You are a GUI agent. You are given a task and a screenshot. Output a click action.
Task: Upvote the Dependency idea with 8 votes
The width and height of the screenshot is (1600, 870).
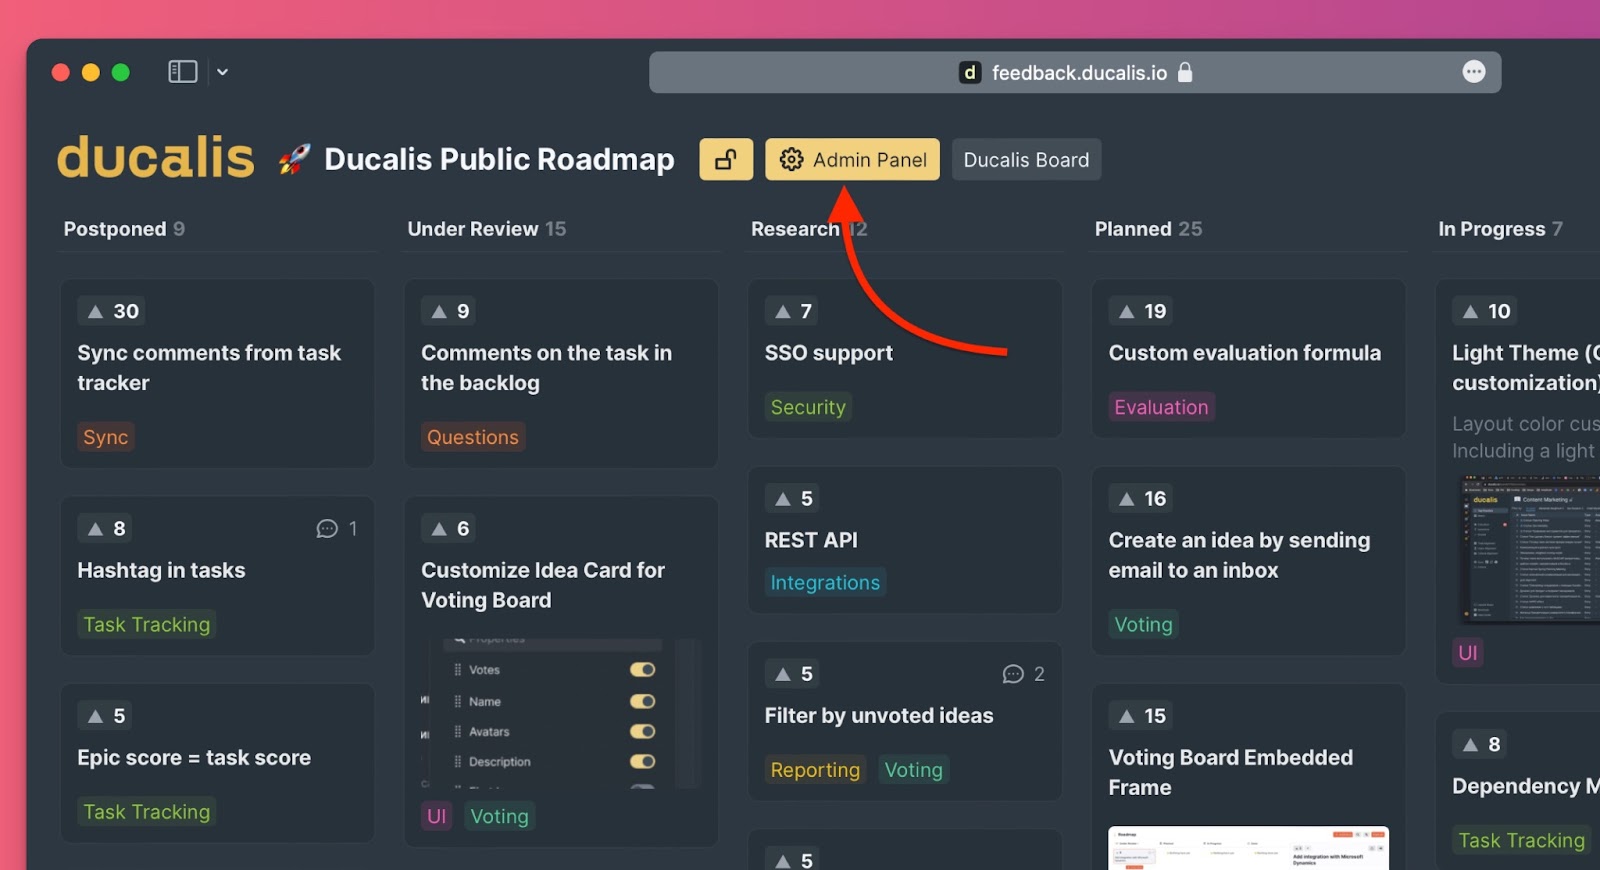1481,744
